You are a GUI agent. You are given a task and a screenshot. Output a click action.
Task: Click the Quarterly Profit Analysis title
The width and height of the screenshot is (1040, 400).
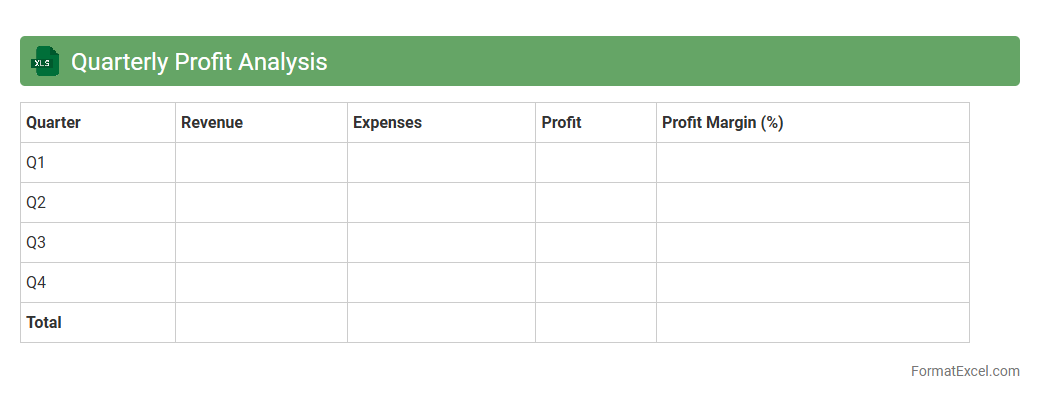[x=199, y=62]
